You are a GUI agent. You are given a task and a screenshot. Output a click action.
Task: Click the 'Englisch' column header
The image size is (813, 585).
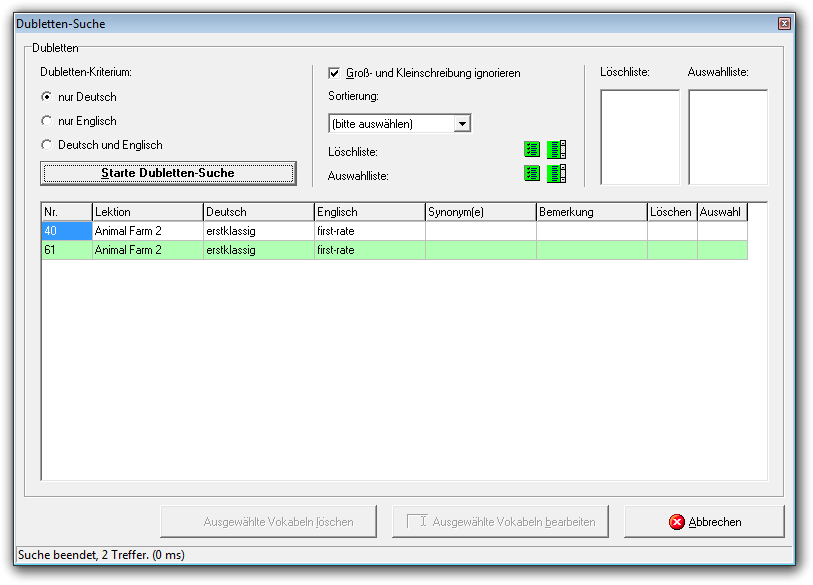click(369, 212)
